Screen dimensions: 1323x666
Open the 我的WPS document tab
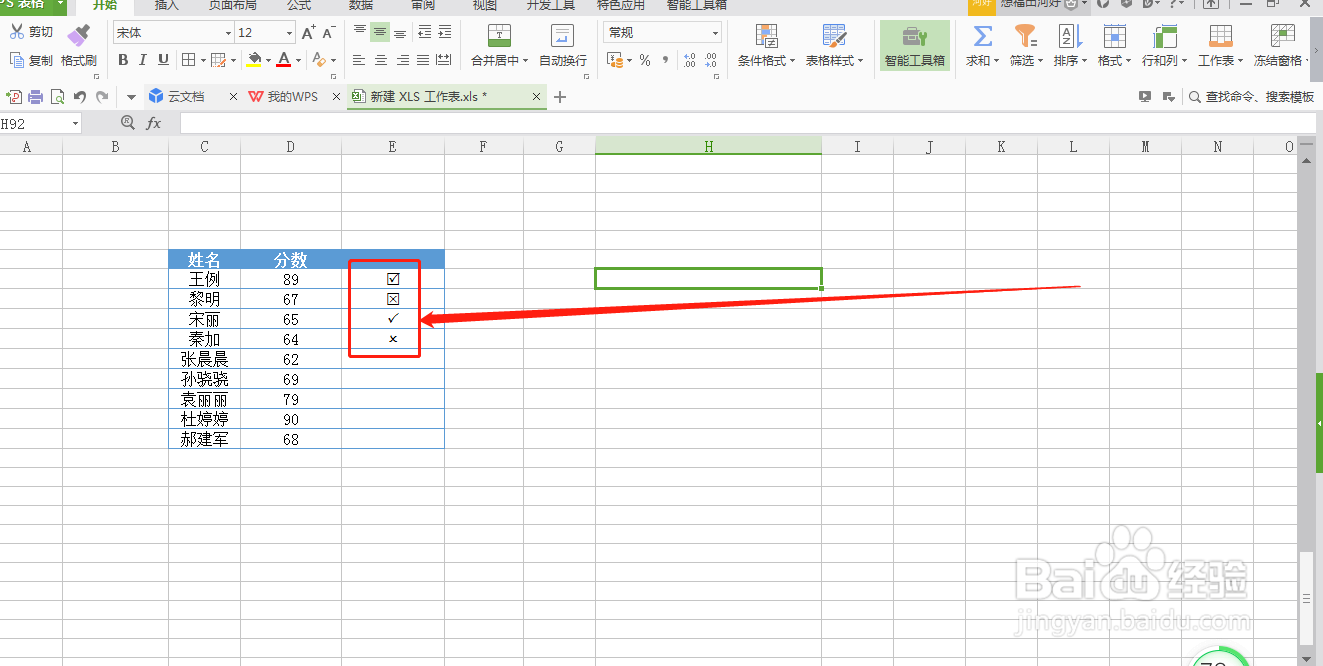point(294,97)
